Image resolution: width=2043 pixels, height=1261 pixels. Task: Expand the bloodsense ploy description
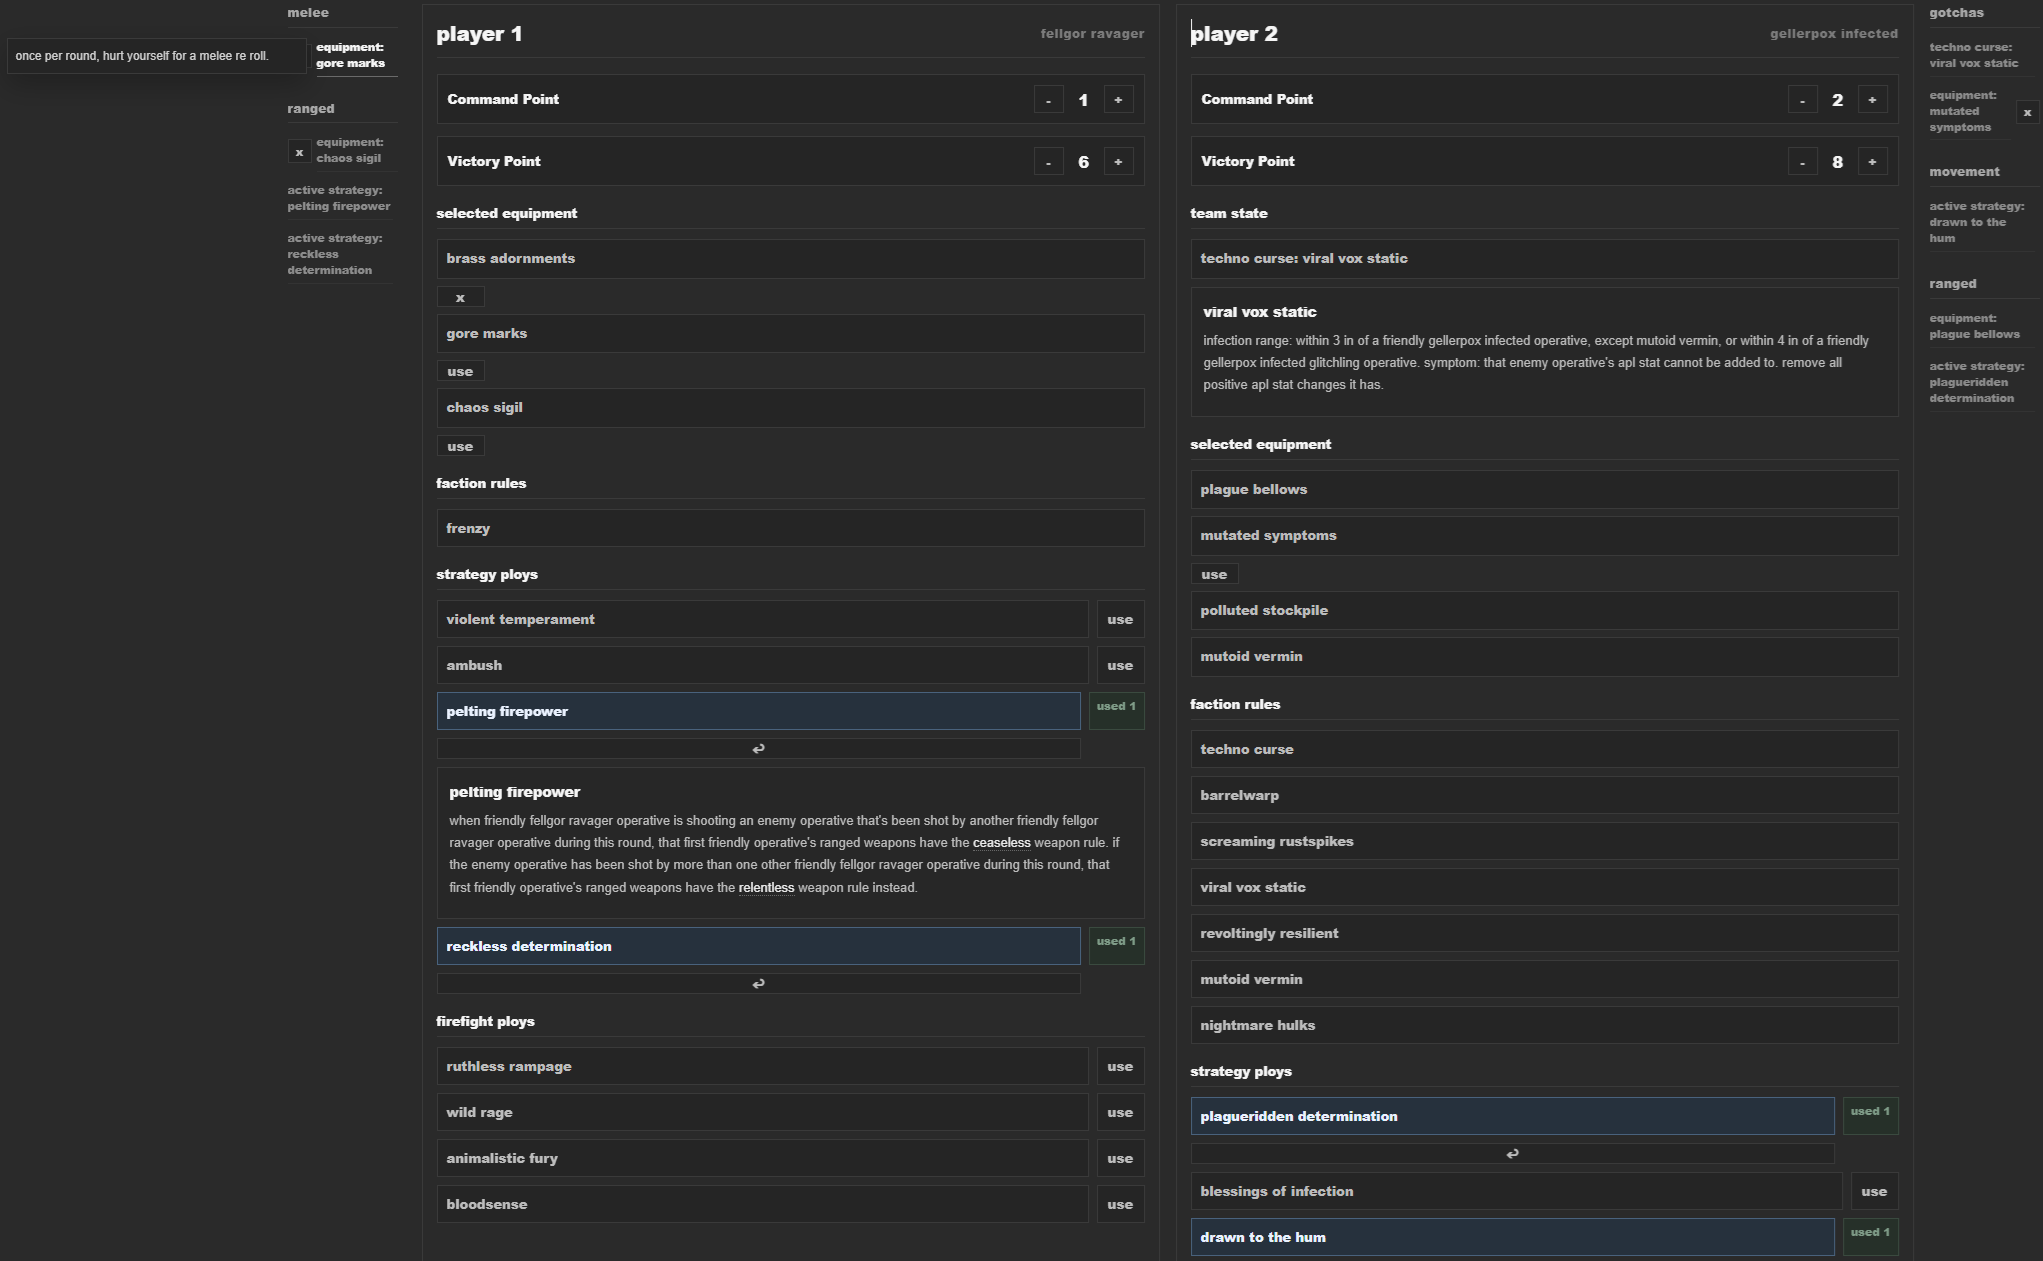[x=762, y=1204]
